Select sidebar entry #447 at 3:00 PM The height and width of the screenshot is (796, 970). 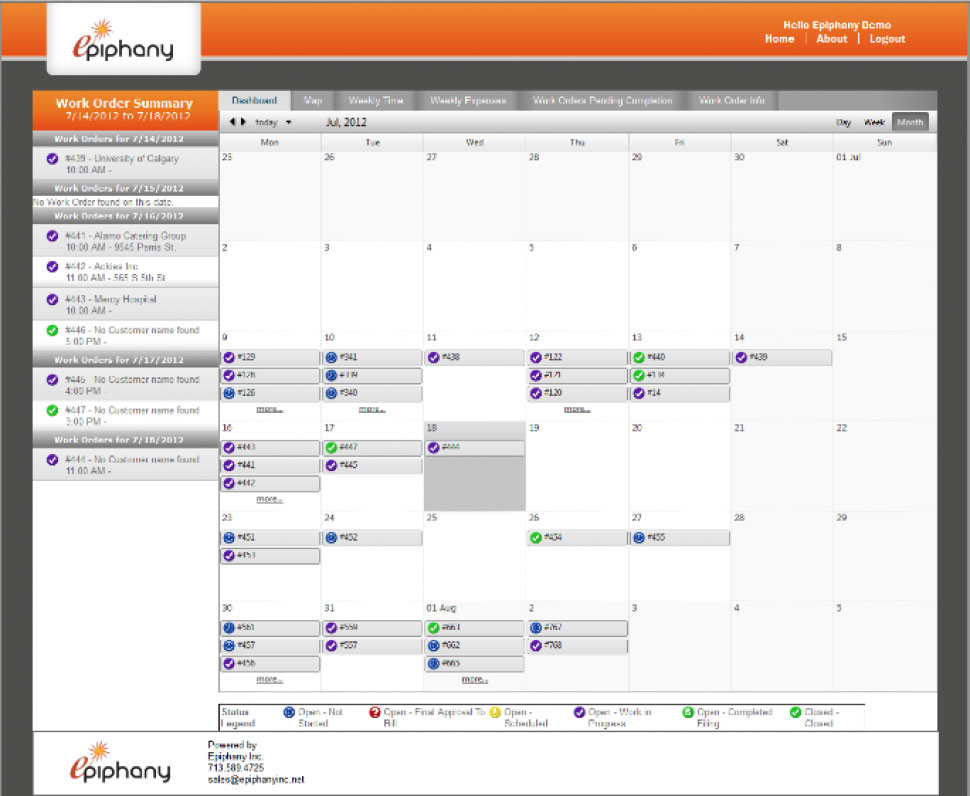pos(126,416)
